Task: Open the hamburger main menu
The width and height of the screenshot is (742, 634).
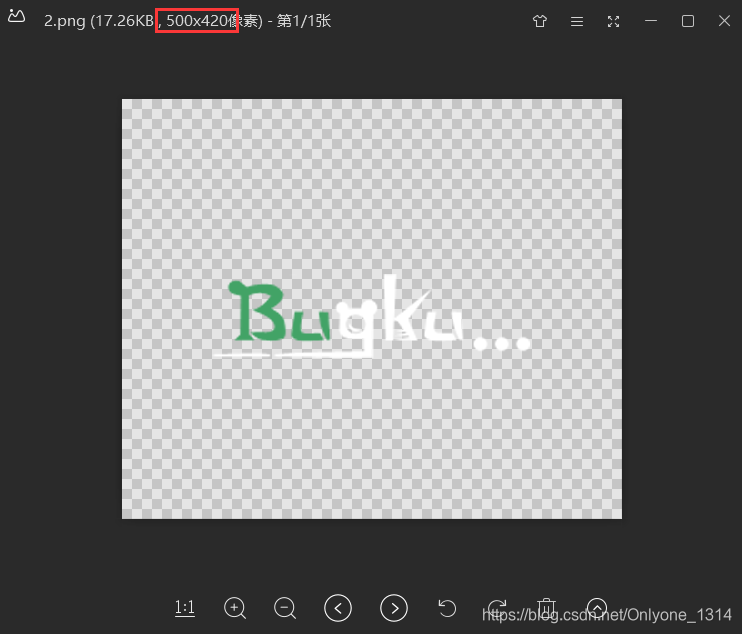Action: coord(577,21)
